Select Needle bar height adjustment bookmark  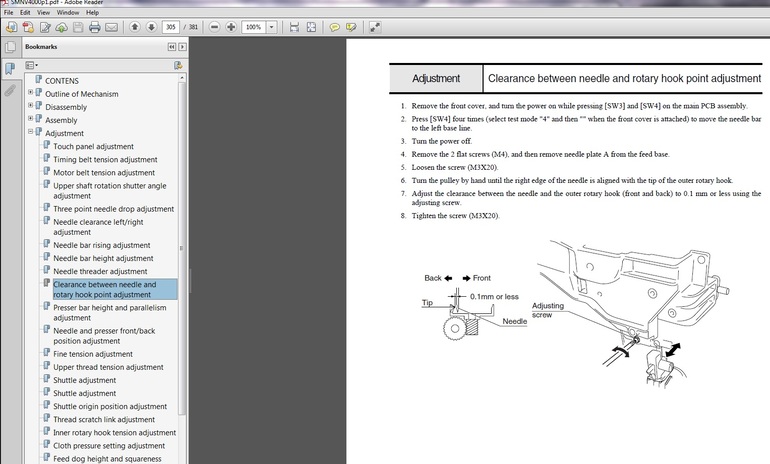pos(103,258)
